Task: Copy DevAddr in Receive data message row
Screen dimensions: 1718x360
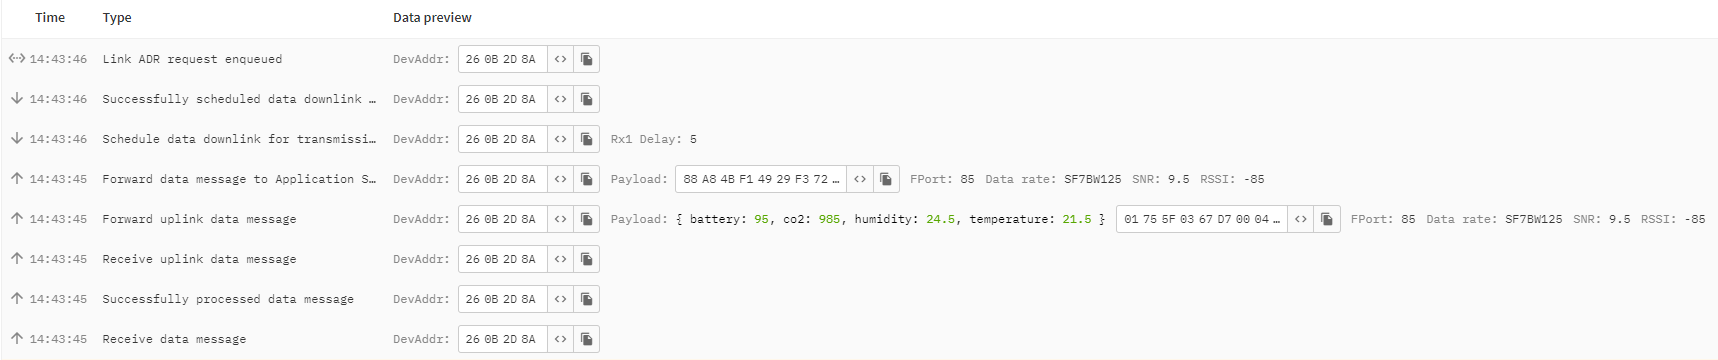Action: point(587,339)
